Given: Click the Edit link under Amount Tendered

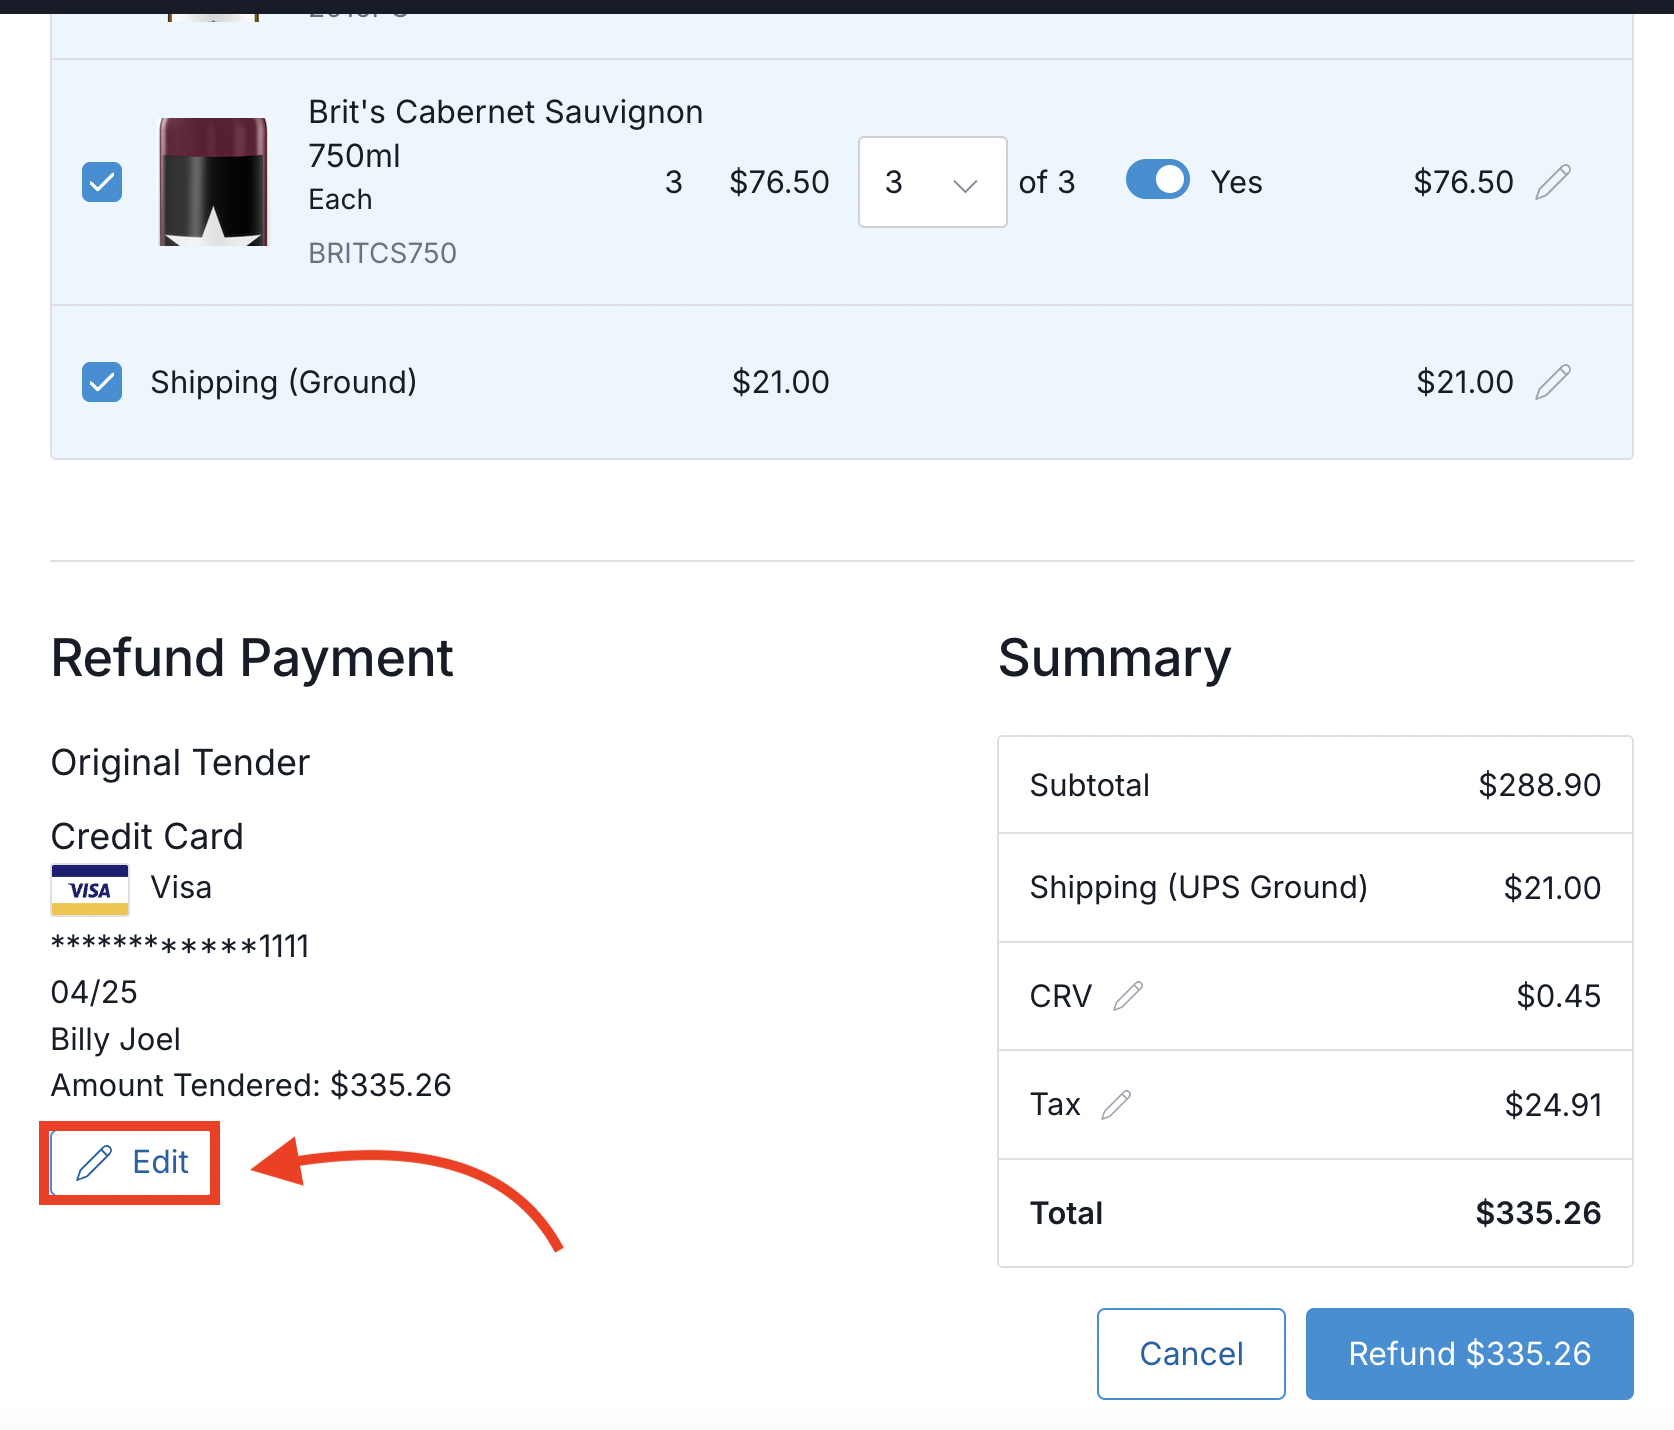Looking at the screenshot, I should tap(130, 1162).
